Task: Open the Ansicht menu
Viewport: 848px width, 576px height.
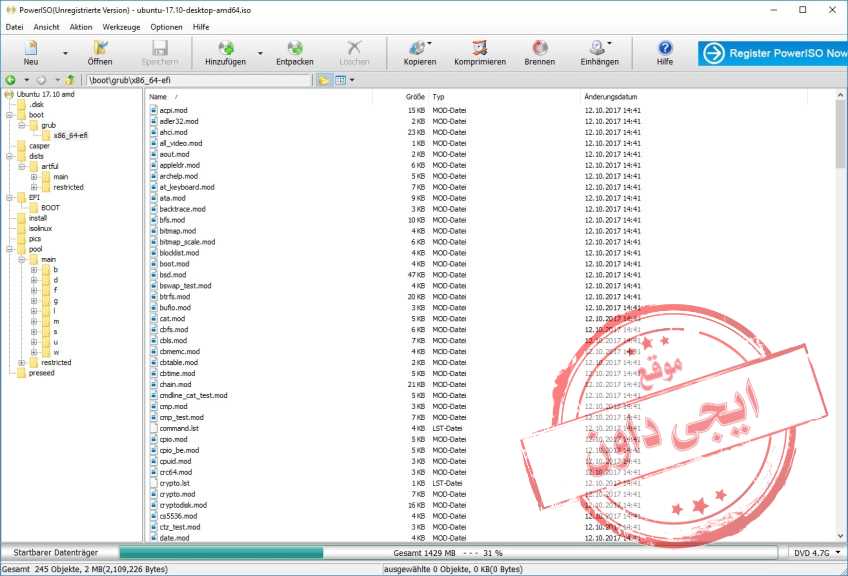Action: pos(47,27)
